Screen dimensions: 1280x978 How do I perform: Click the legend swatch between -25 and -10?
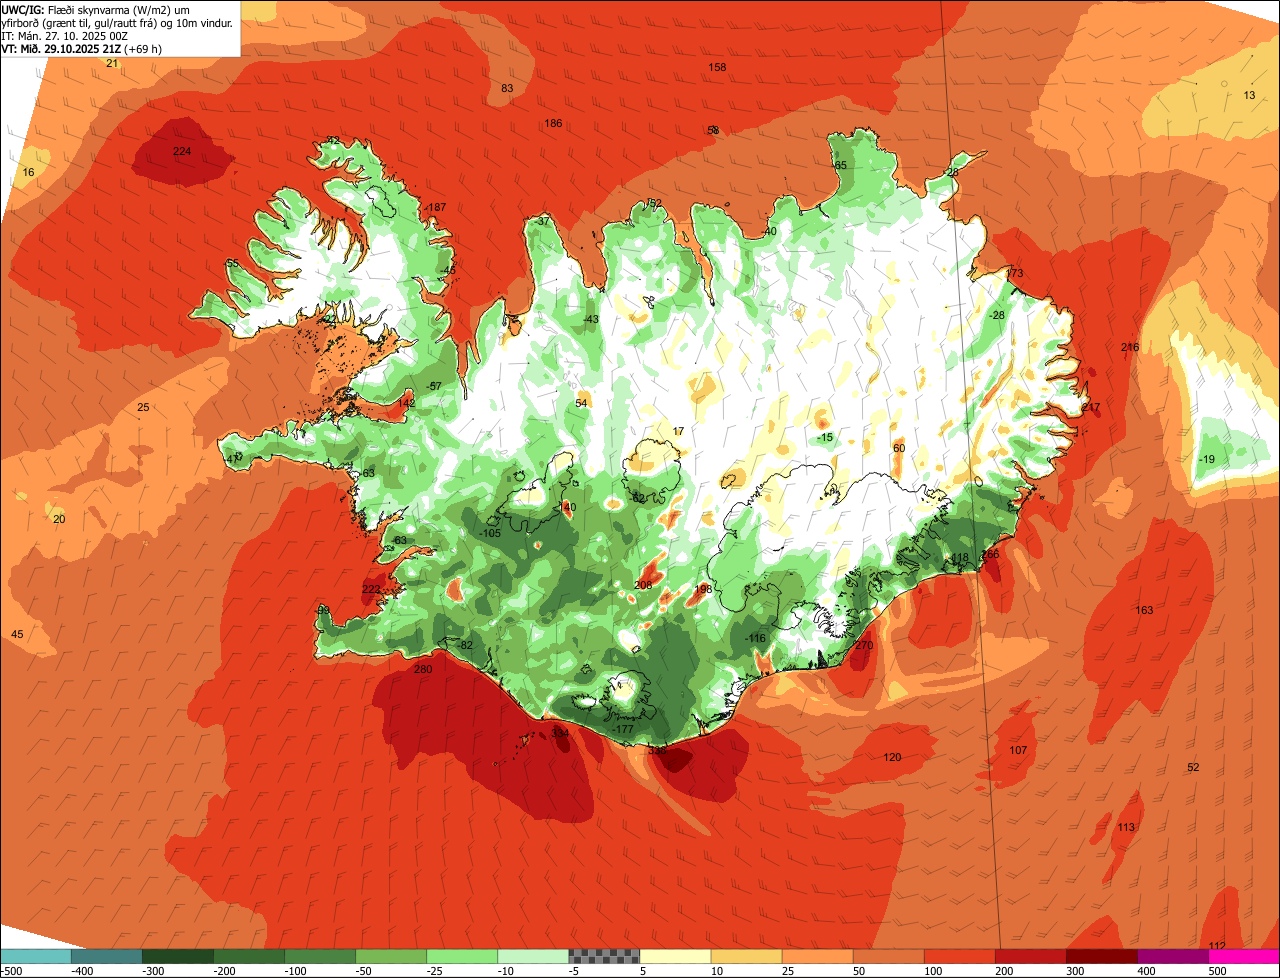462,956
